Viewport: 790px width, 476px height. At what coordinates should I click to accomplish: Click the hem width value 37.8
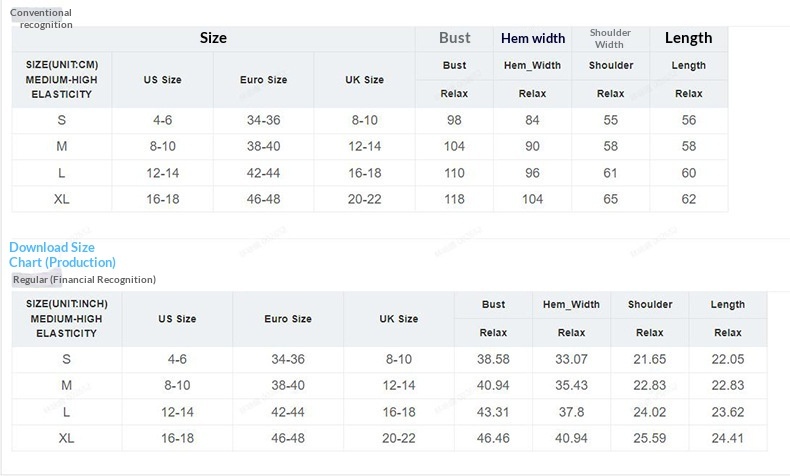(571, 411)
